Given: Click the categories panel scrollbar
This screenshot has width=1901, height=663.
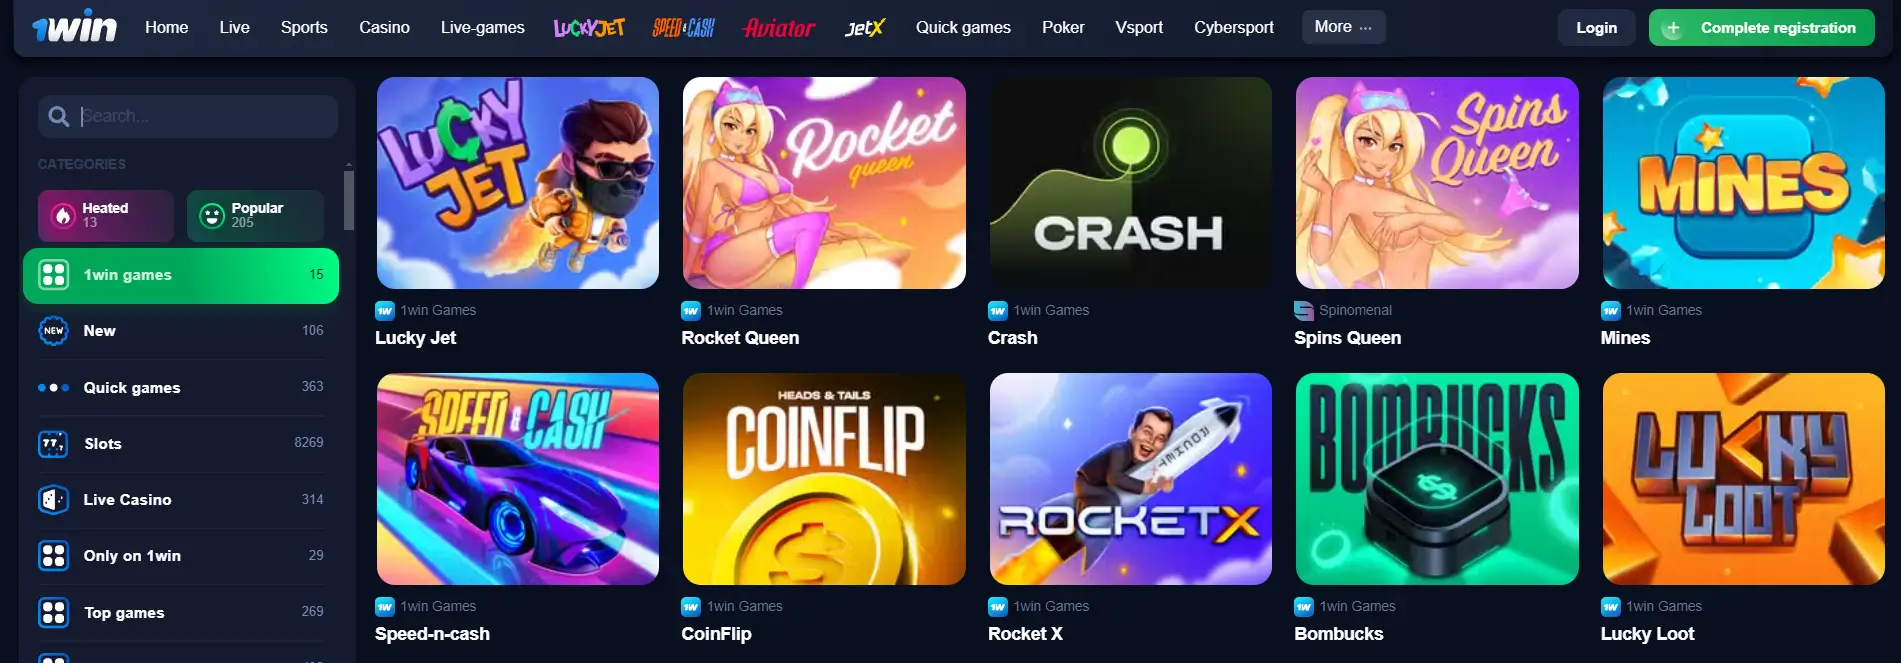Looking at the screenshot, I should [349, 200].
